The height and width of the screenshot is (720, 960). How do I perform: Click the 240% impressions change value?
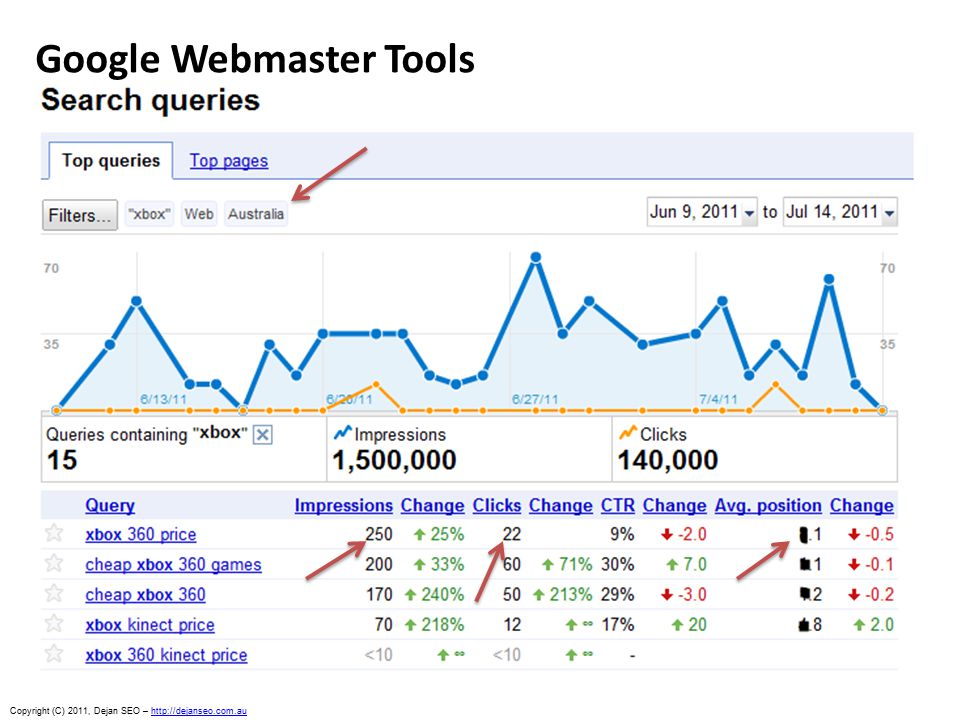tap(442, 594)
